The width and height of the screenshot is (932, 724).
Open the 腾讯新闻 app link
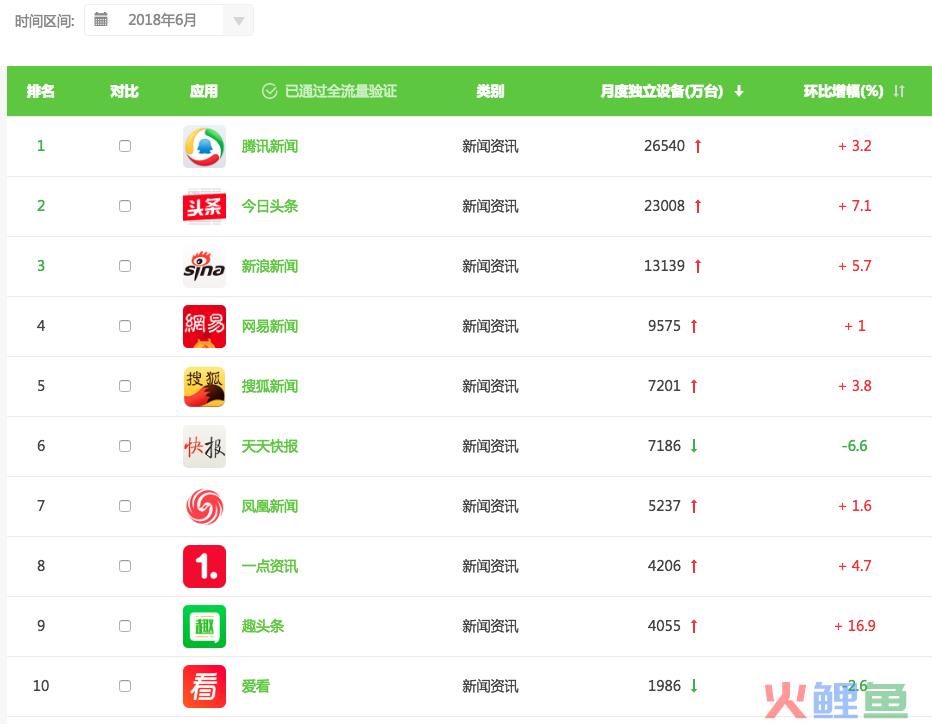pos(270,146)
